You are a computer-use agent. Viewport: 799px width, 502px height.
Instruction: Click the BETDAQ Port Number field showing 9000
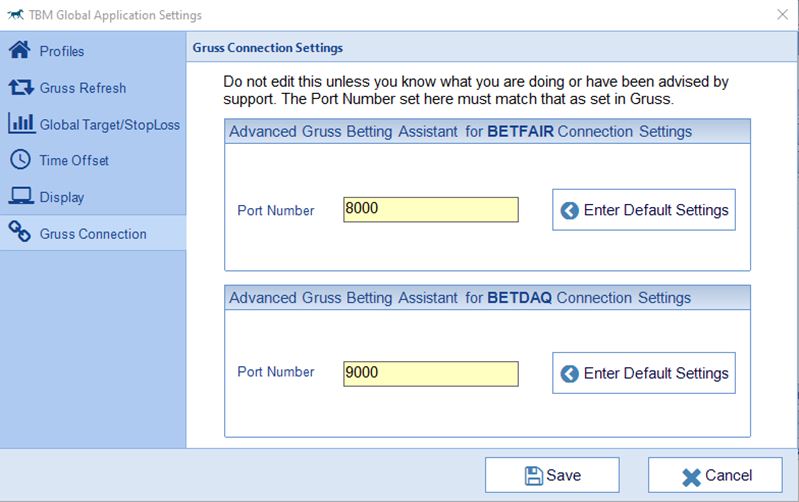(431, 374)
